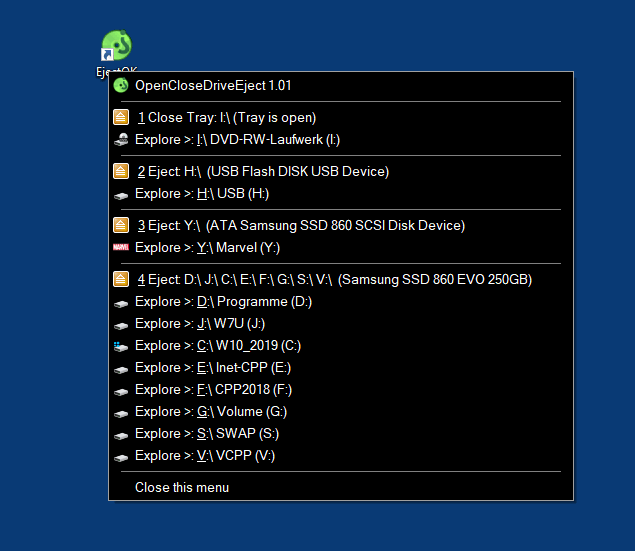Click the Marvel icon beside drive Y:
This screenshot has width=635, height=551.
[x=121, y=247]
